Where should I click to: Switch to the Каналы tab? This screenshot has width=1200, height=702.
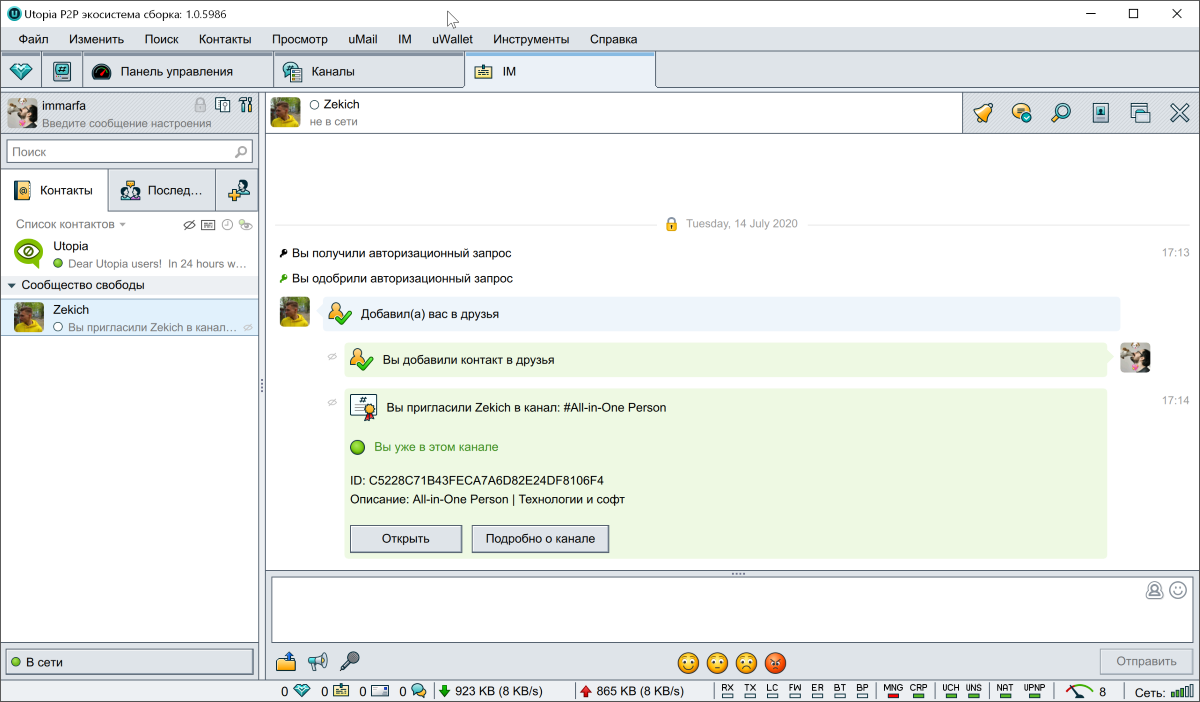coord(369,72)
